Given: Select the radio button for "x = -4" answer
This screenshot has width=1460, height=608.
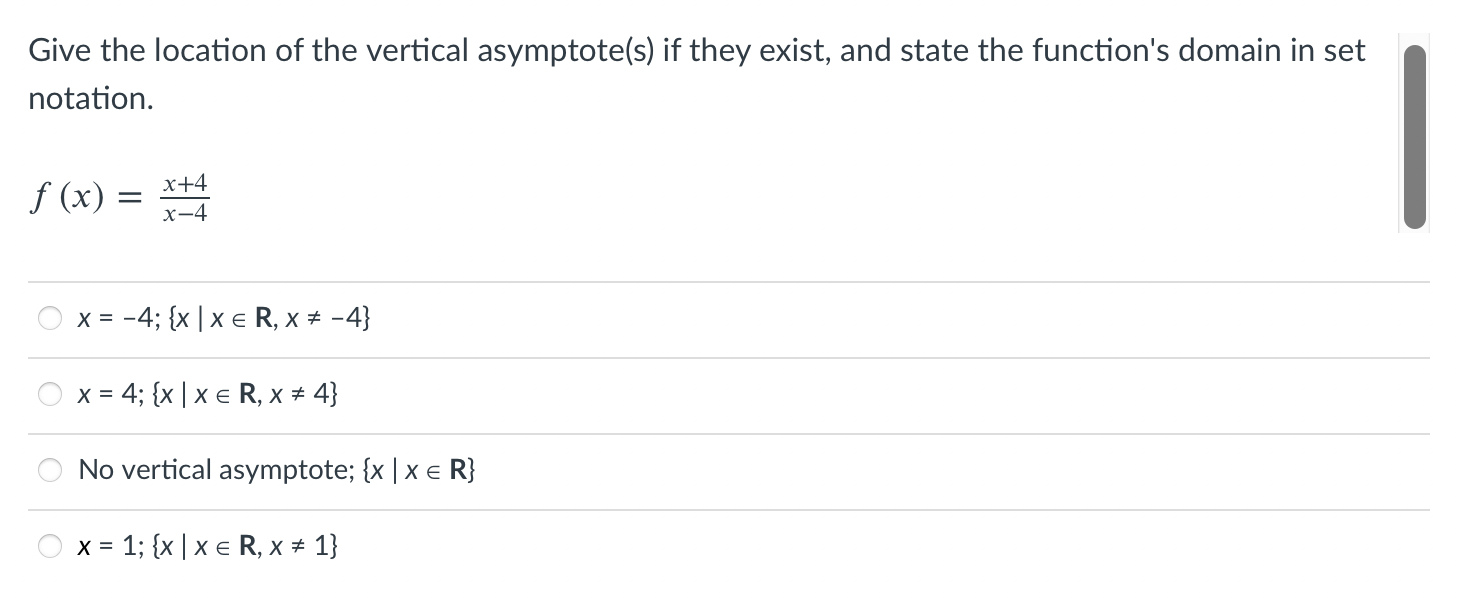Looking at the screenshot, I should click(x=48, y=318).
